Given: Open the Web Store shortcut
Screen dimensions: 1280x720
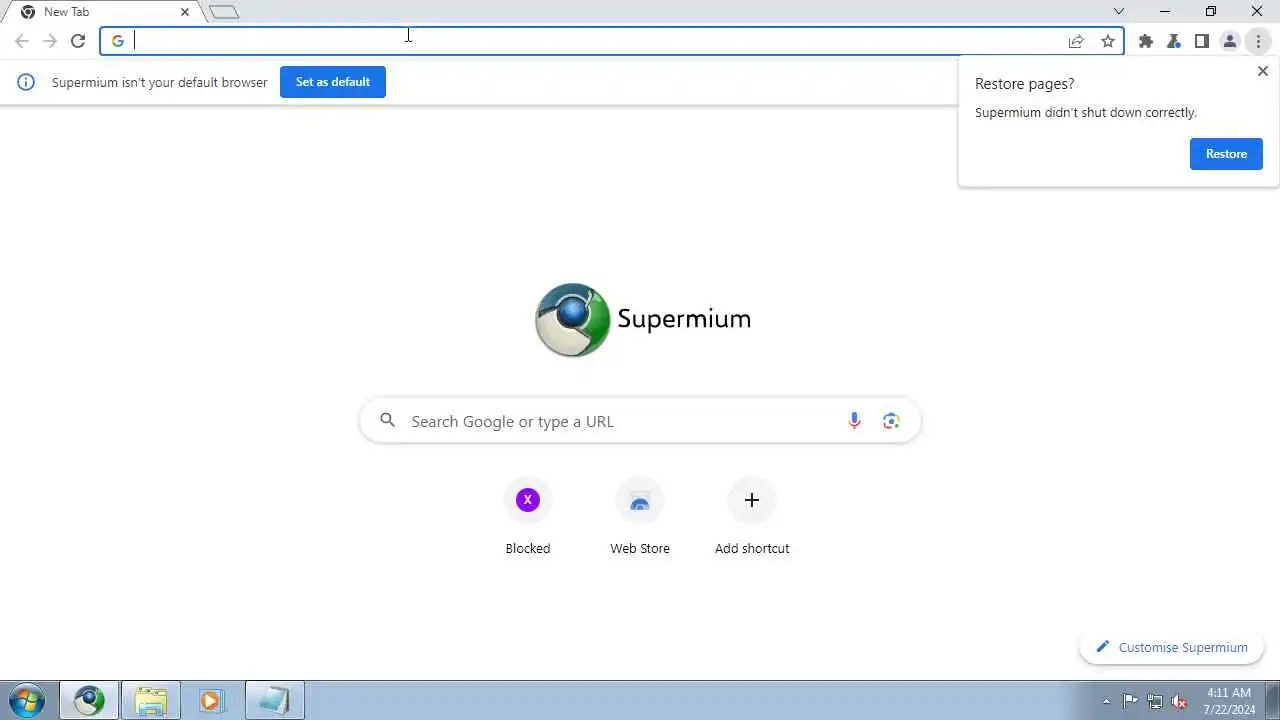Looking at the screenshot, I should (x=640, y=517).
